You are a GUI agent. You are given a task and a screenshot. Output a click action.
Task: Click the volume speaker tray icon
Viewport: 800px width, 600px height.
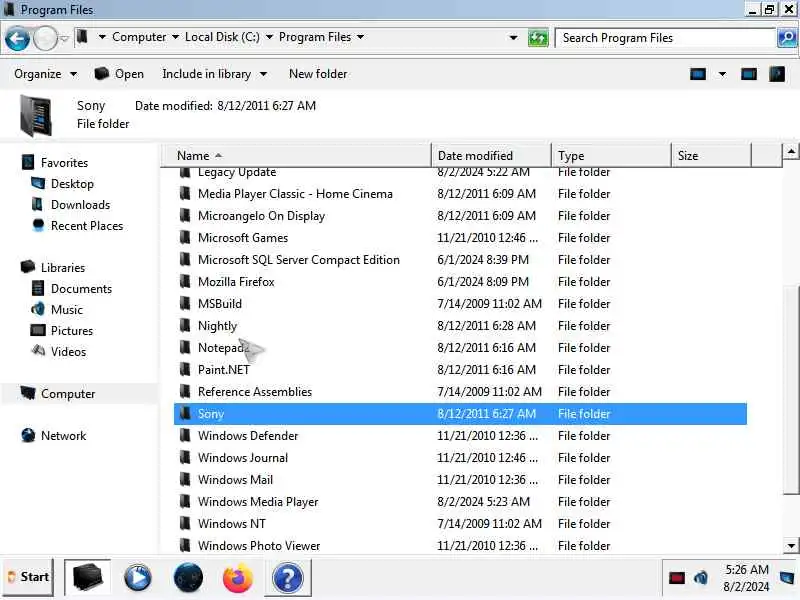pos(701,578)
